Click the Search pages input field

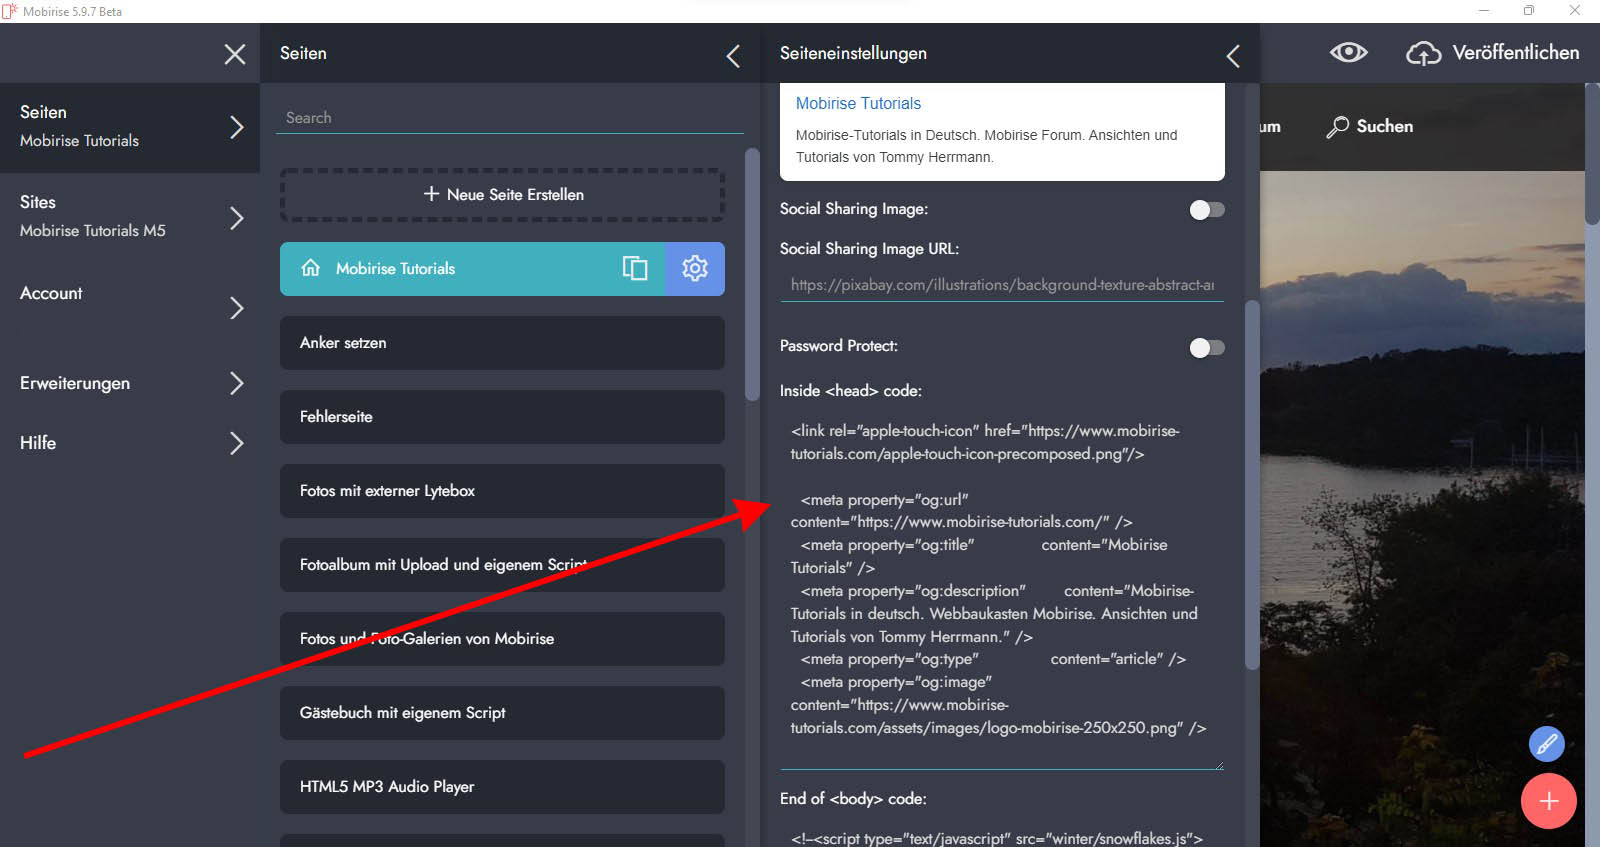point(509,118)
